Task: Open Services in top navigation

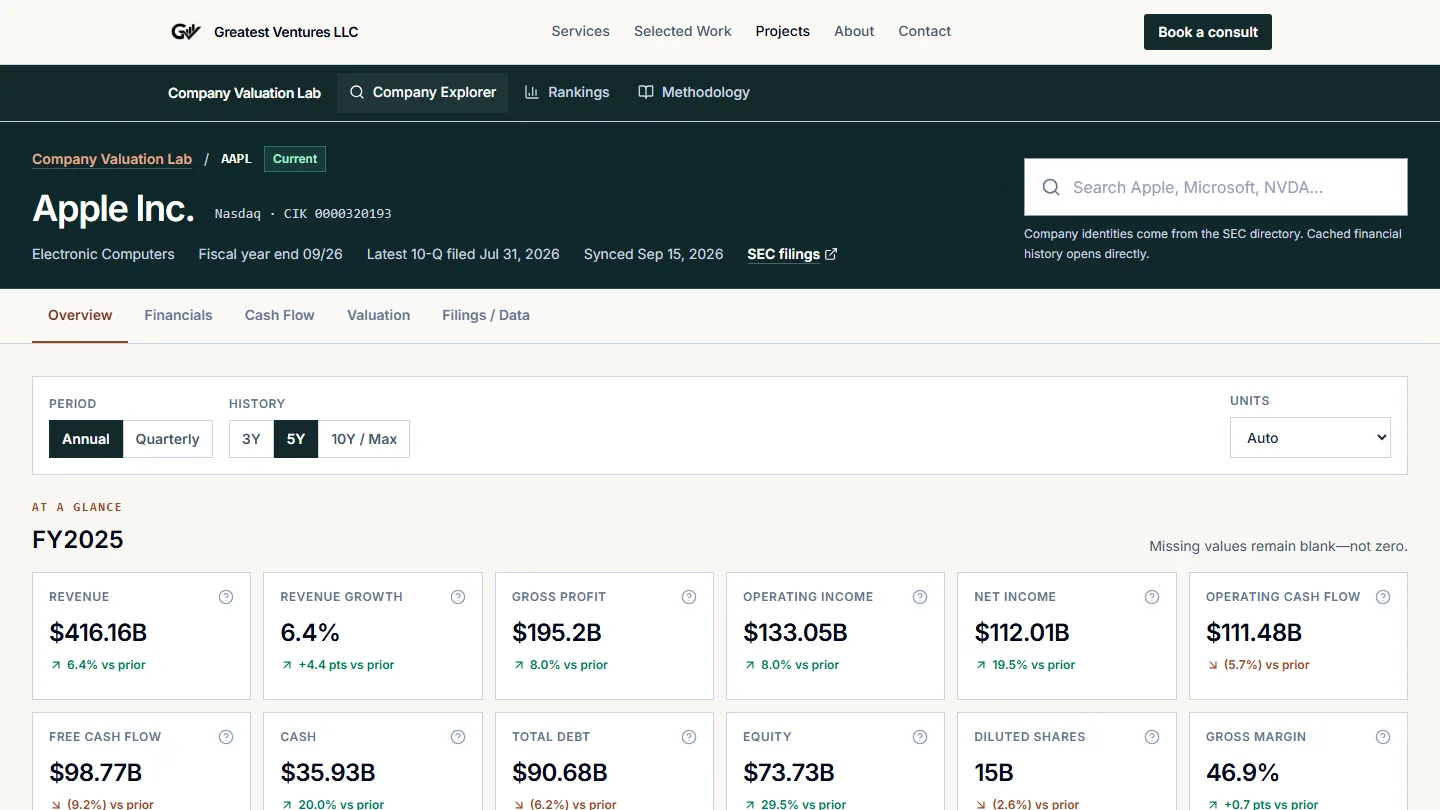Action: pyautogui.click(x=580, y=31)
